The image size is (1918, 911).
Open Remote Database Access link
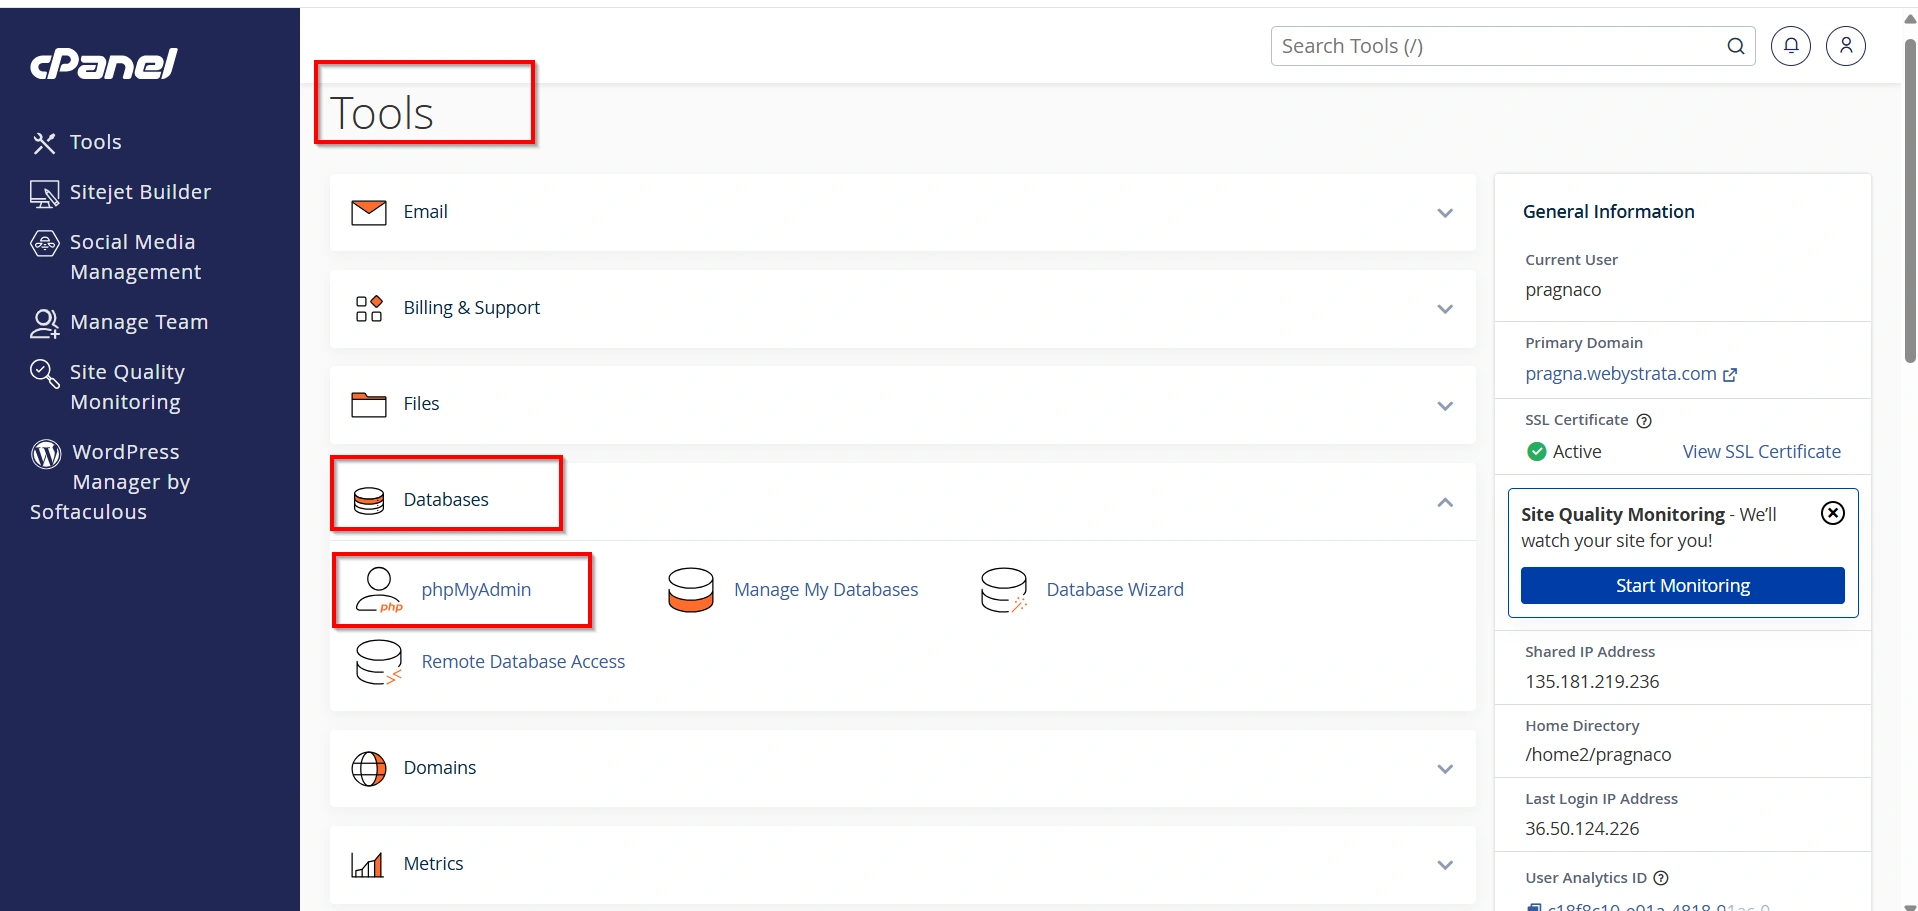pos(523,662)
